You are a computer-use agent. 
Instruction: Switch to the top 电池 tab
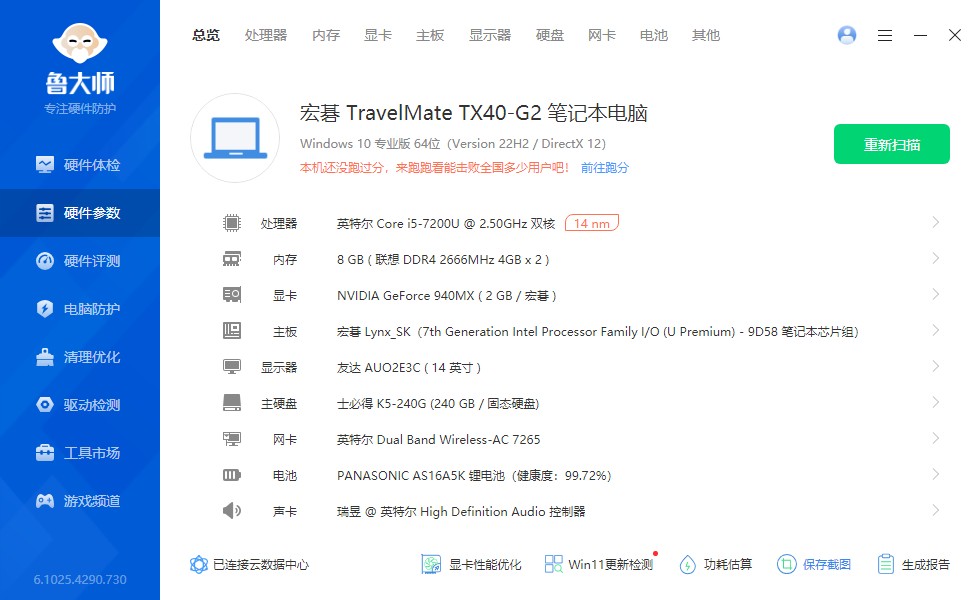pos(654,36)
